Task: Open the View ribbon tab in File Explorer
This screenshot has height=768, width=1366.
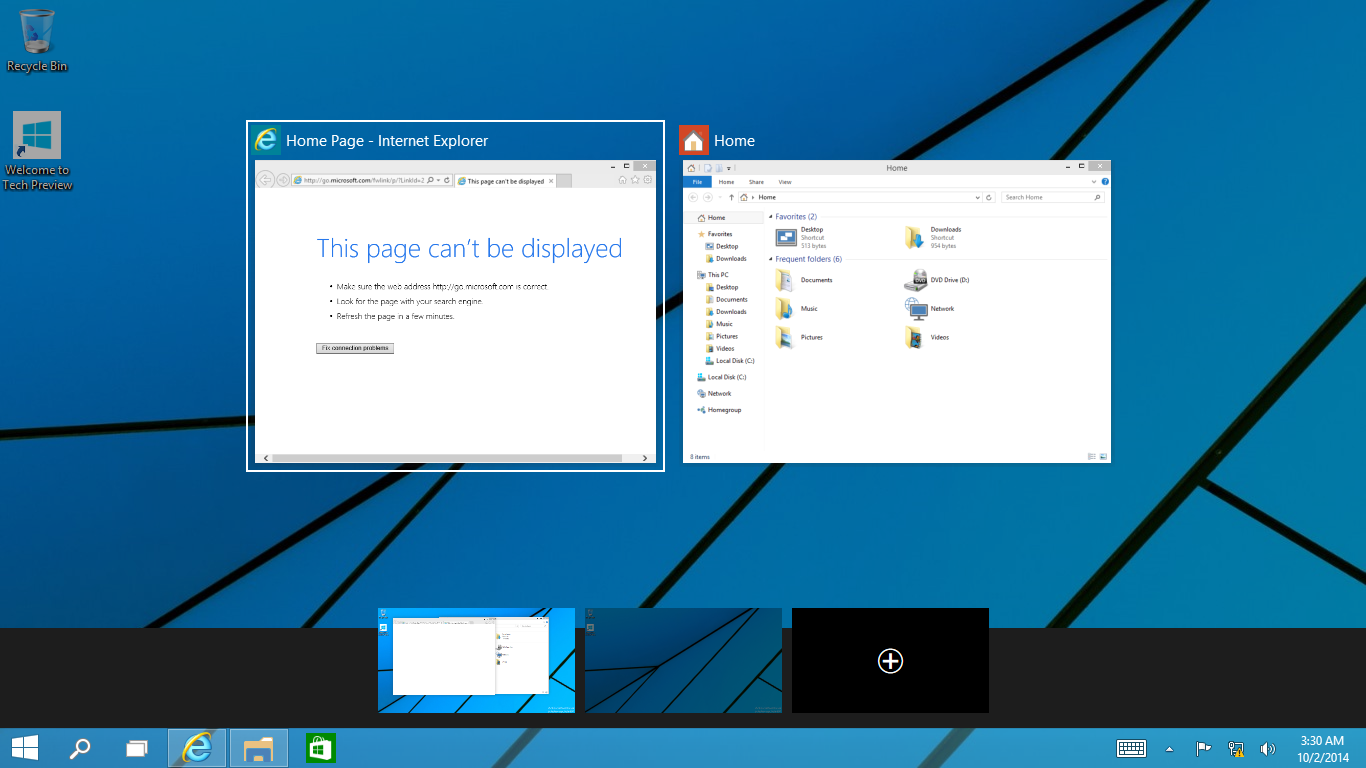Action: (785, 182)
